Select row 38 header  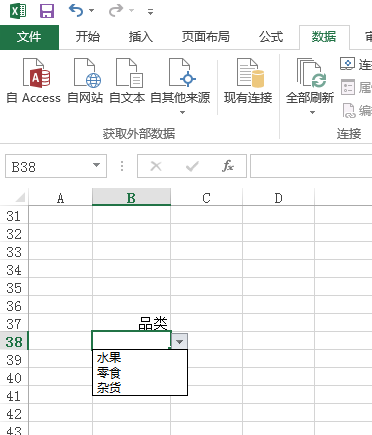point(14,342)
